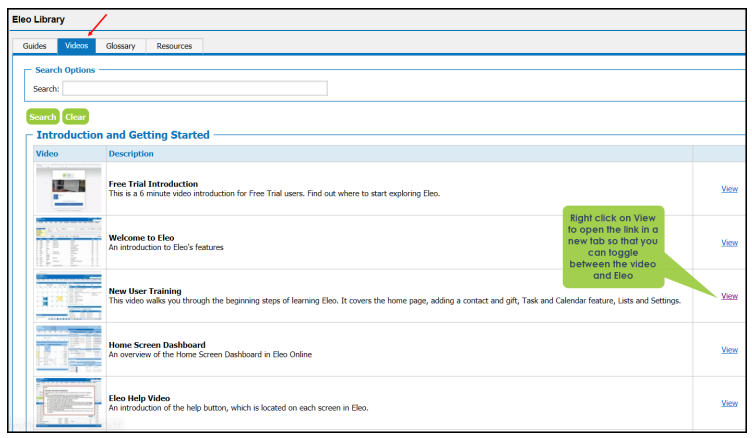Select the Eleo Help Video title text
The width and height of the screenshot is (752, 438).
click(x=139, y=398)
